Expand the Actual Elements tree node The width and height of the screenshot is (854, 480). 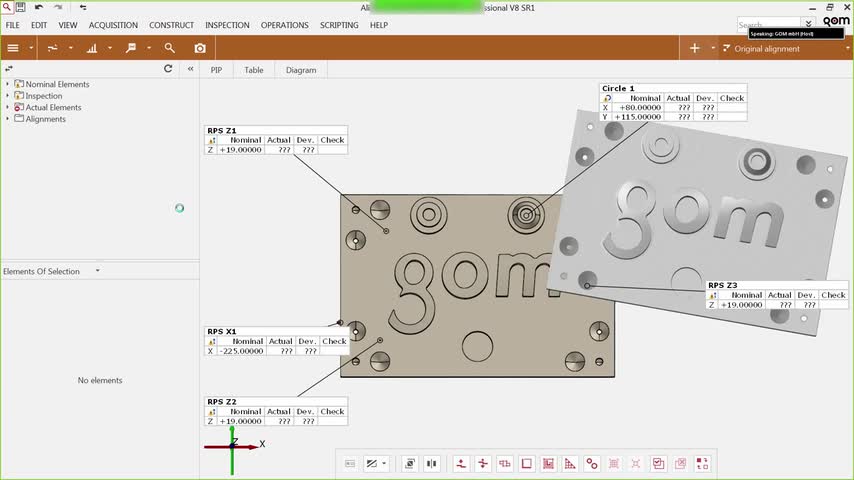pyautogui.click(x=7, y=107)
